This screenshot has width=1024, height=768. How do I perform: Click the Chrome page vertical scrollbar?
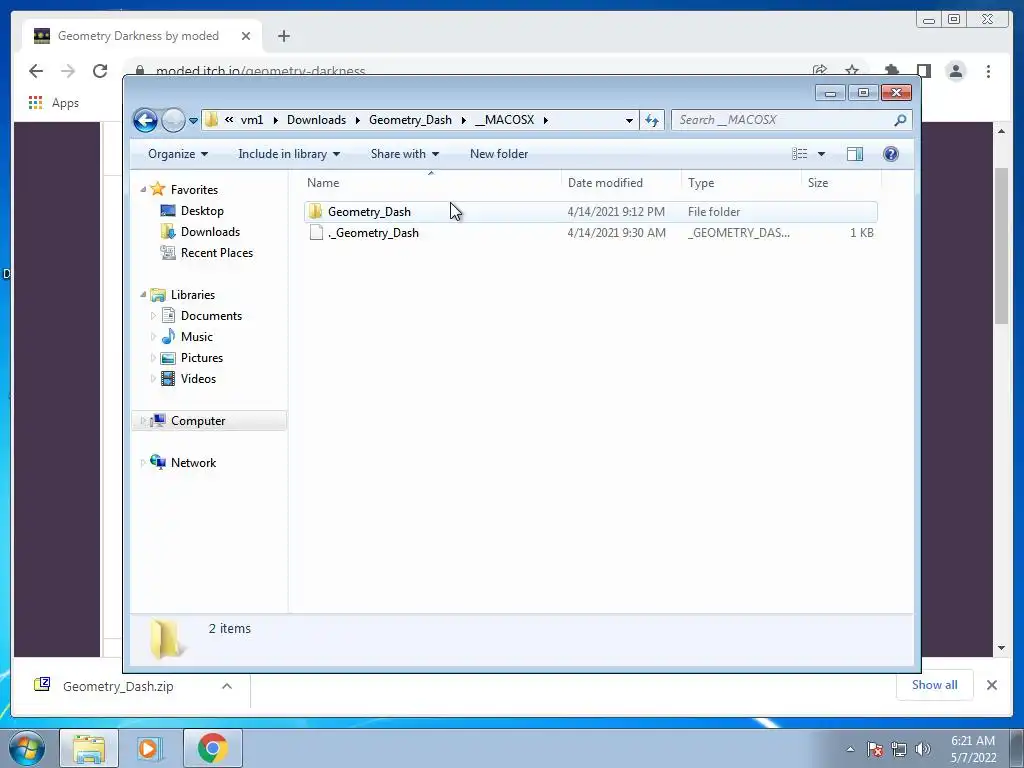[1001, 245]
